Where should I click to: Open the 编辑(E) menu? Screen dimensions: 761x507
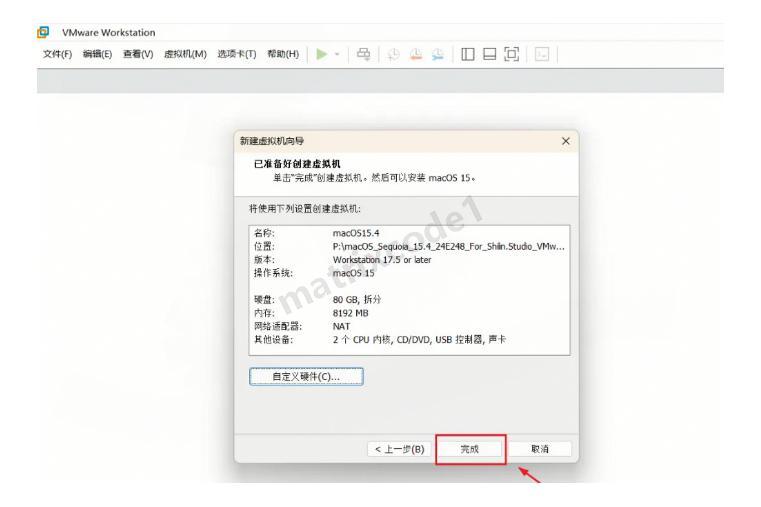coord(97,54)
